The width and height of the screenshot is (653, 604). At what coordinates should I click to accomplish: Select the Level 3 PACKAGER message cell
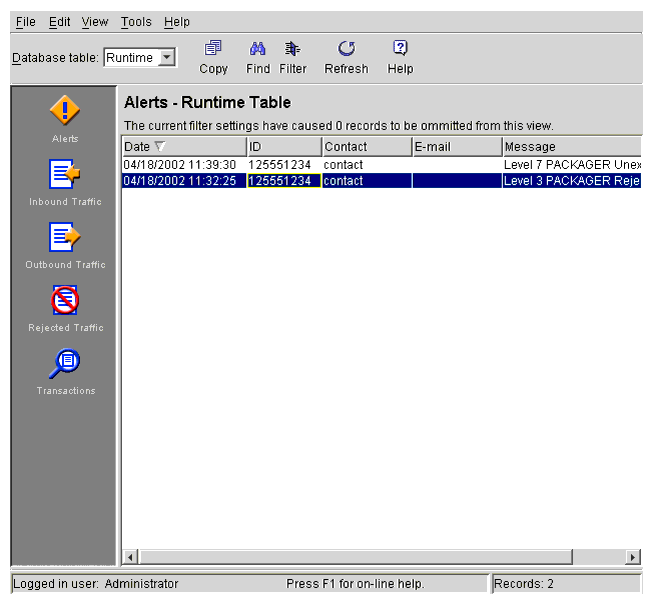click(x=572, y=181)
